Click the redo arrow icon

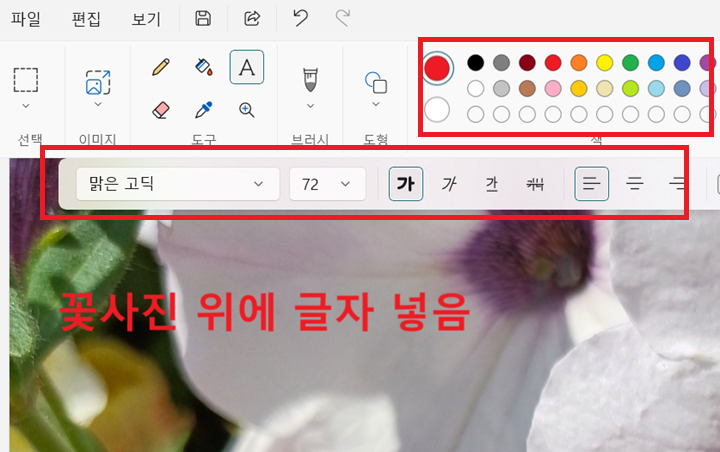click(x=343, y=18)
